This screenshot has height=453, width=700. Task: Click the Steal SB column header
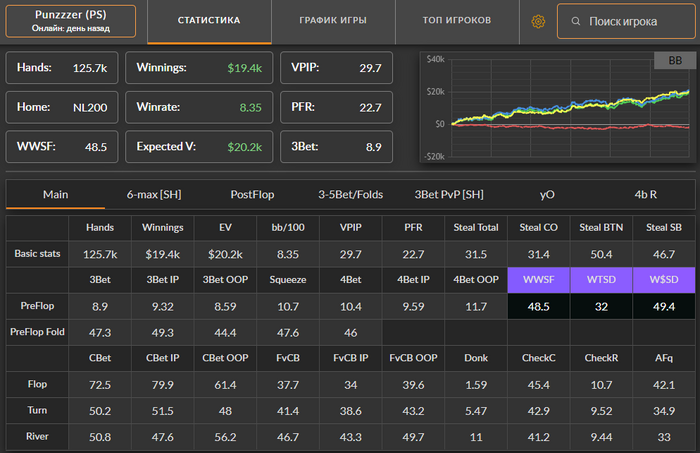664,228
